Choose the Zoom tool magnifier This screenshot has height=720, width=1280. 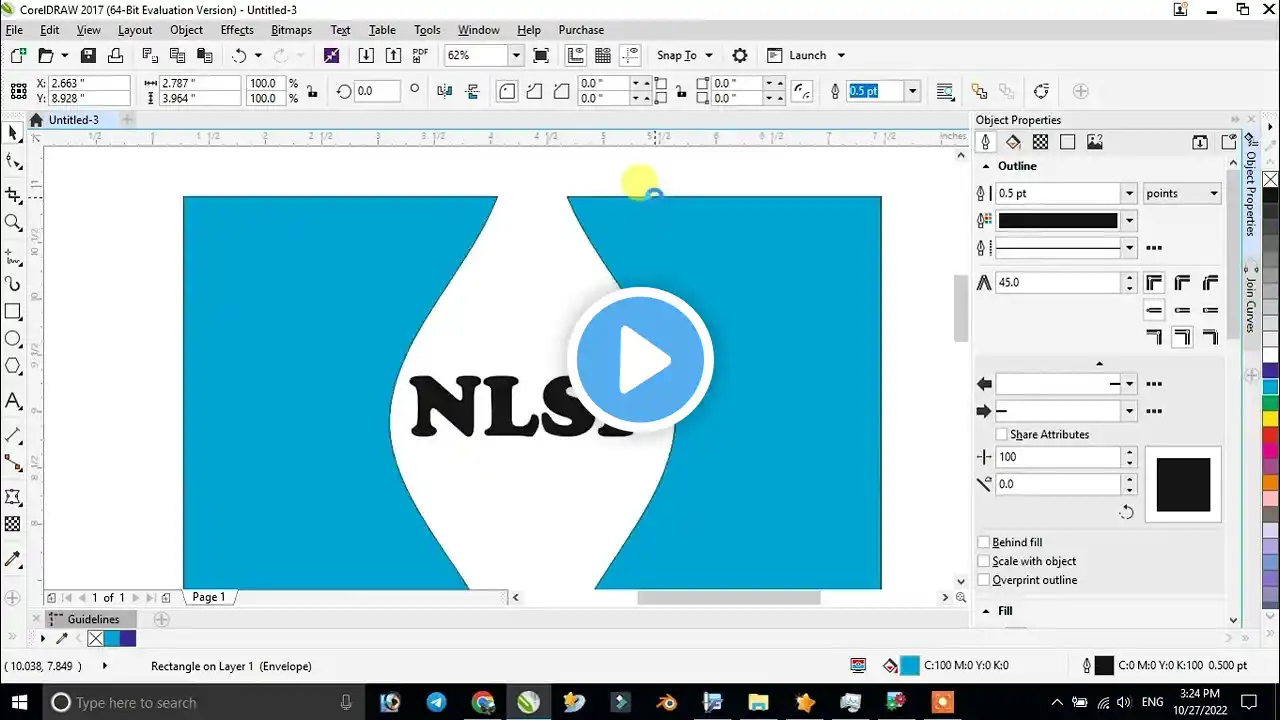(13, 222)
